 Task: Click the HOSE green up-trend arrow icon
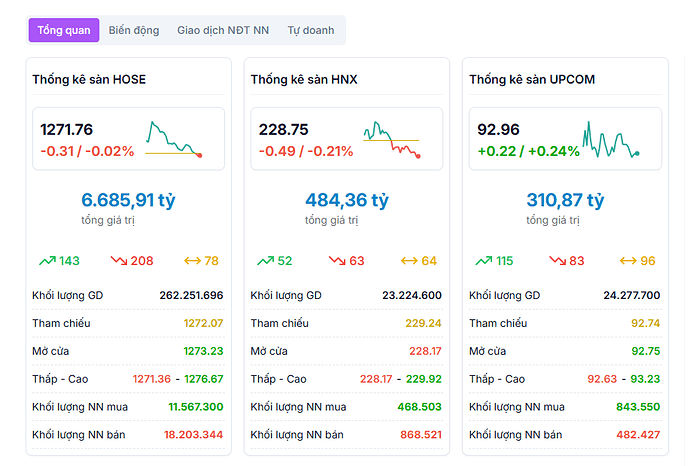coord(47,261)
